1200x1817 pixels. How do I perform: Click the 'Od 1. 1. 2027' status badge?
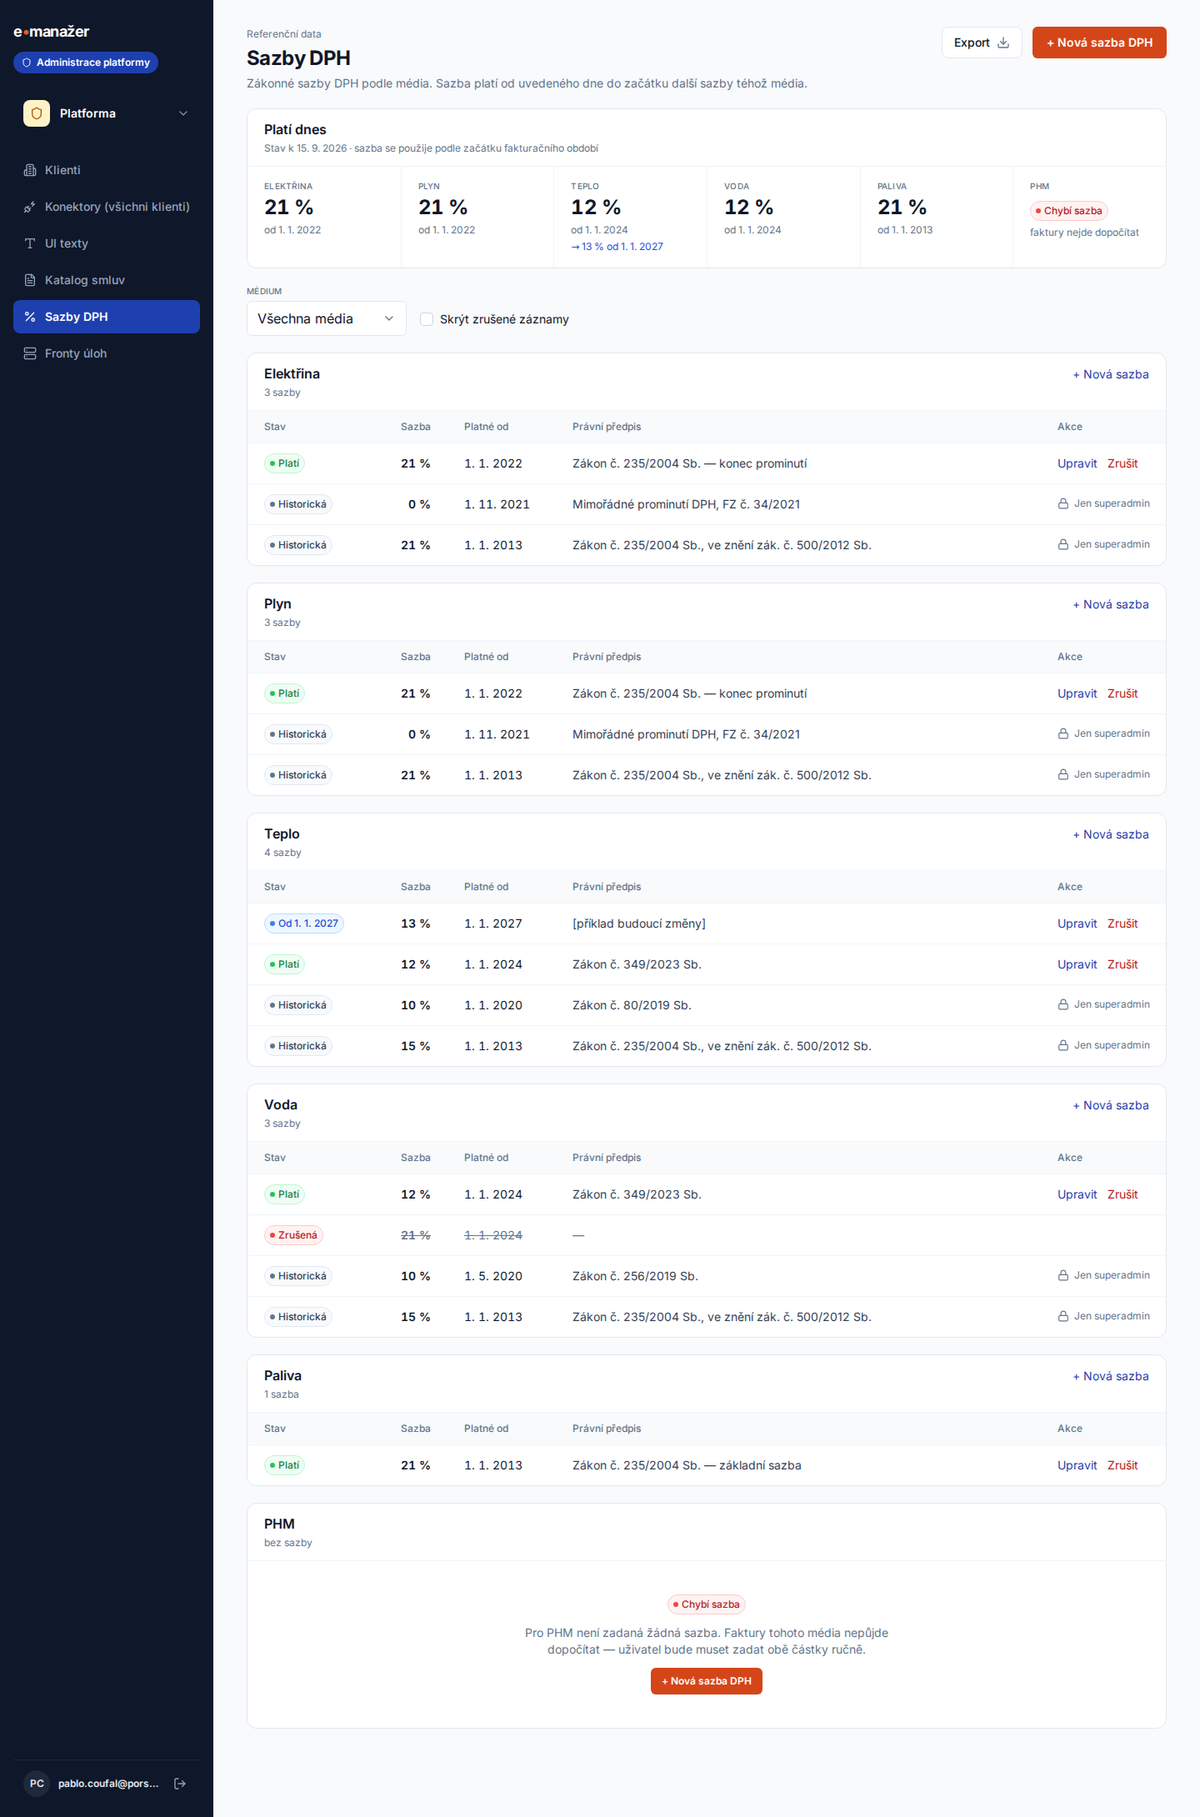(x=304, y=924)
